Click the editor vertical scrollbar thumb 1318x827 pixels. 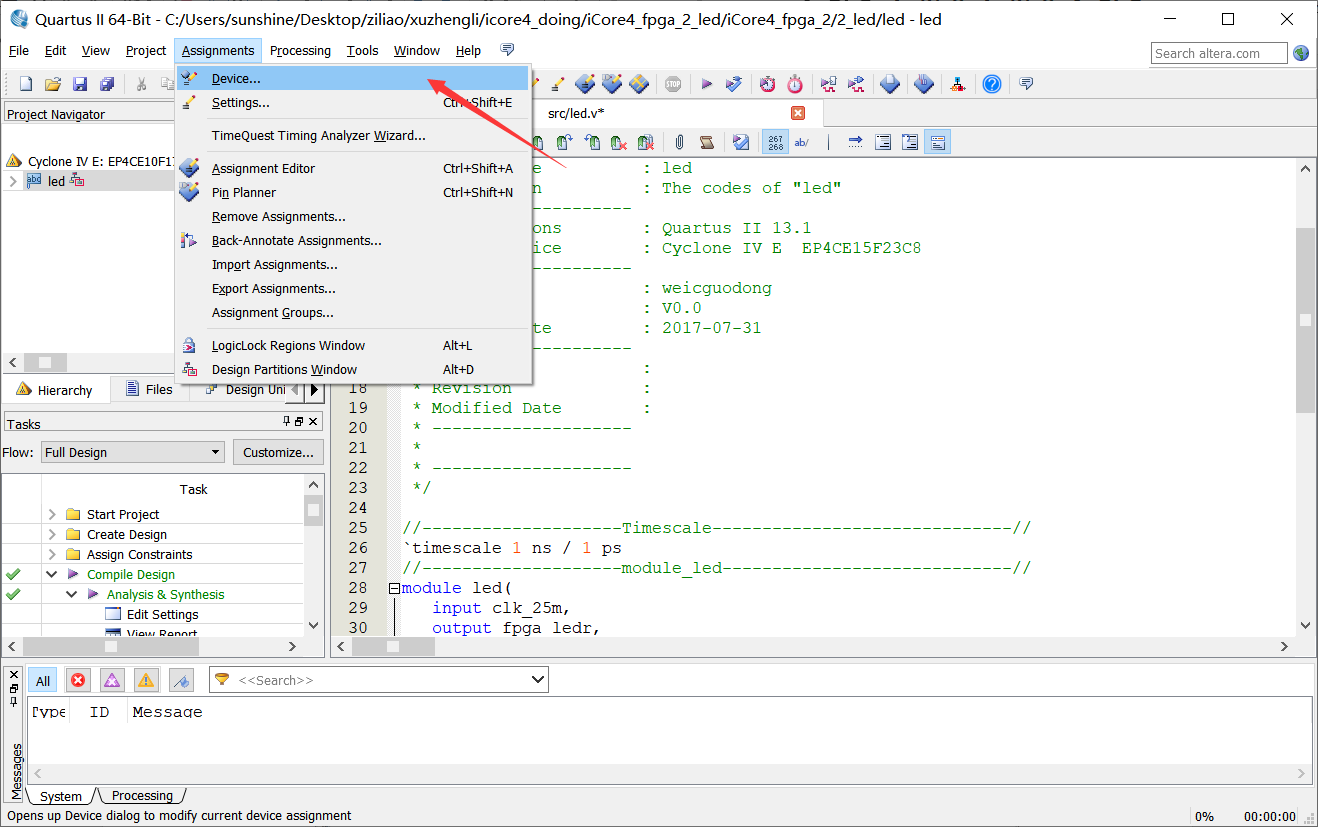[1305, 320]
